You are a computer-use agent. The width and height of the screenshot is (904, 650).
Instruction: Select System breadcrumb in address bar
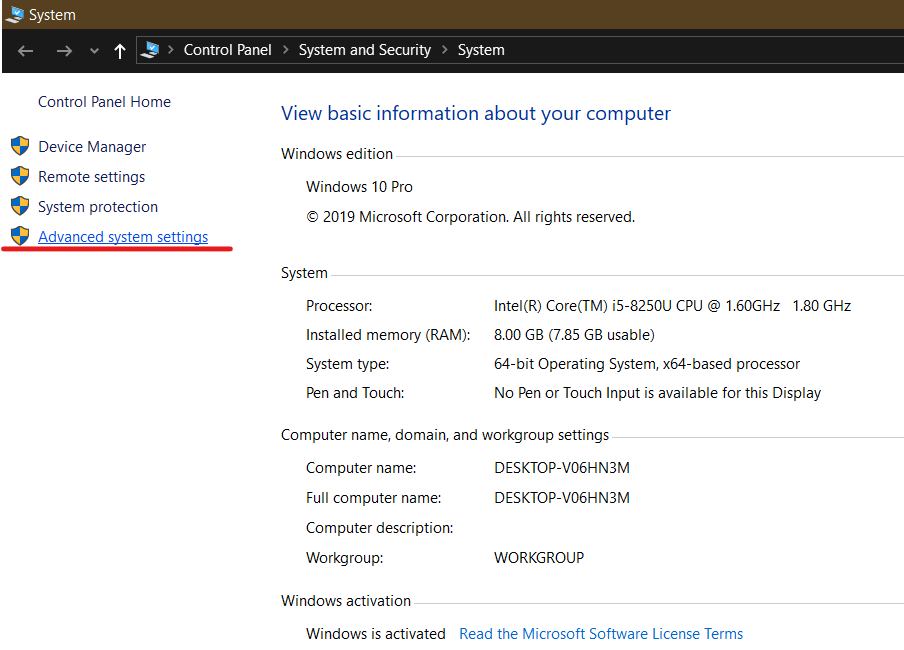click(481, 50)
